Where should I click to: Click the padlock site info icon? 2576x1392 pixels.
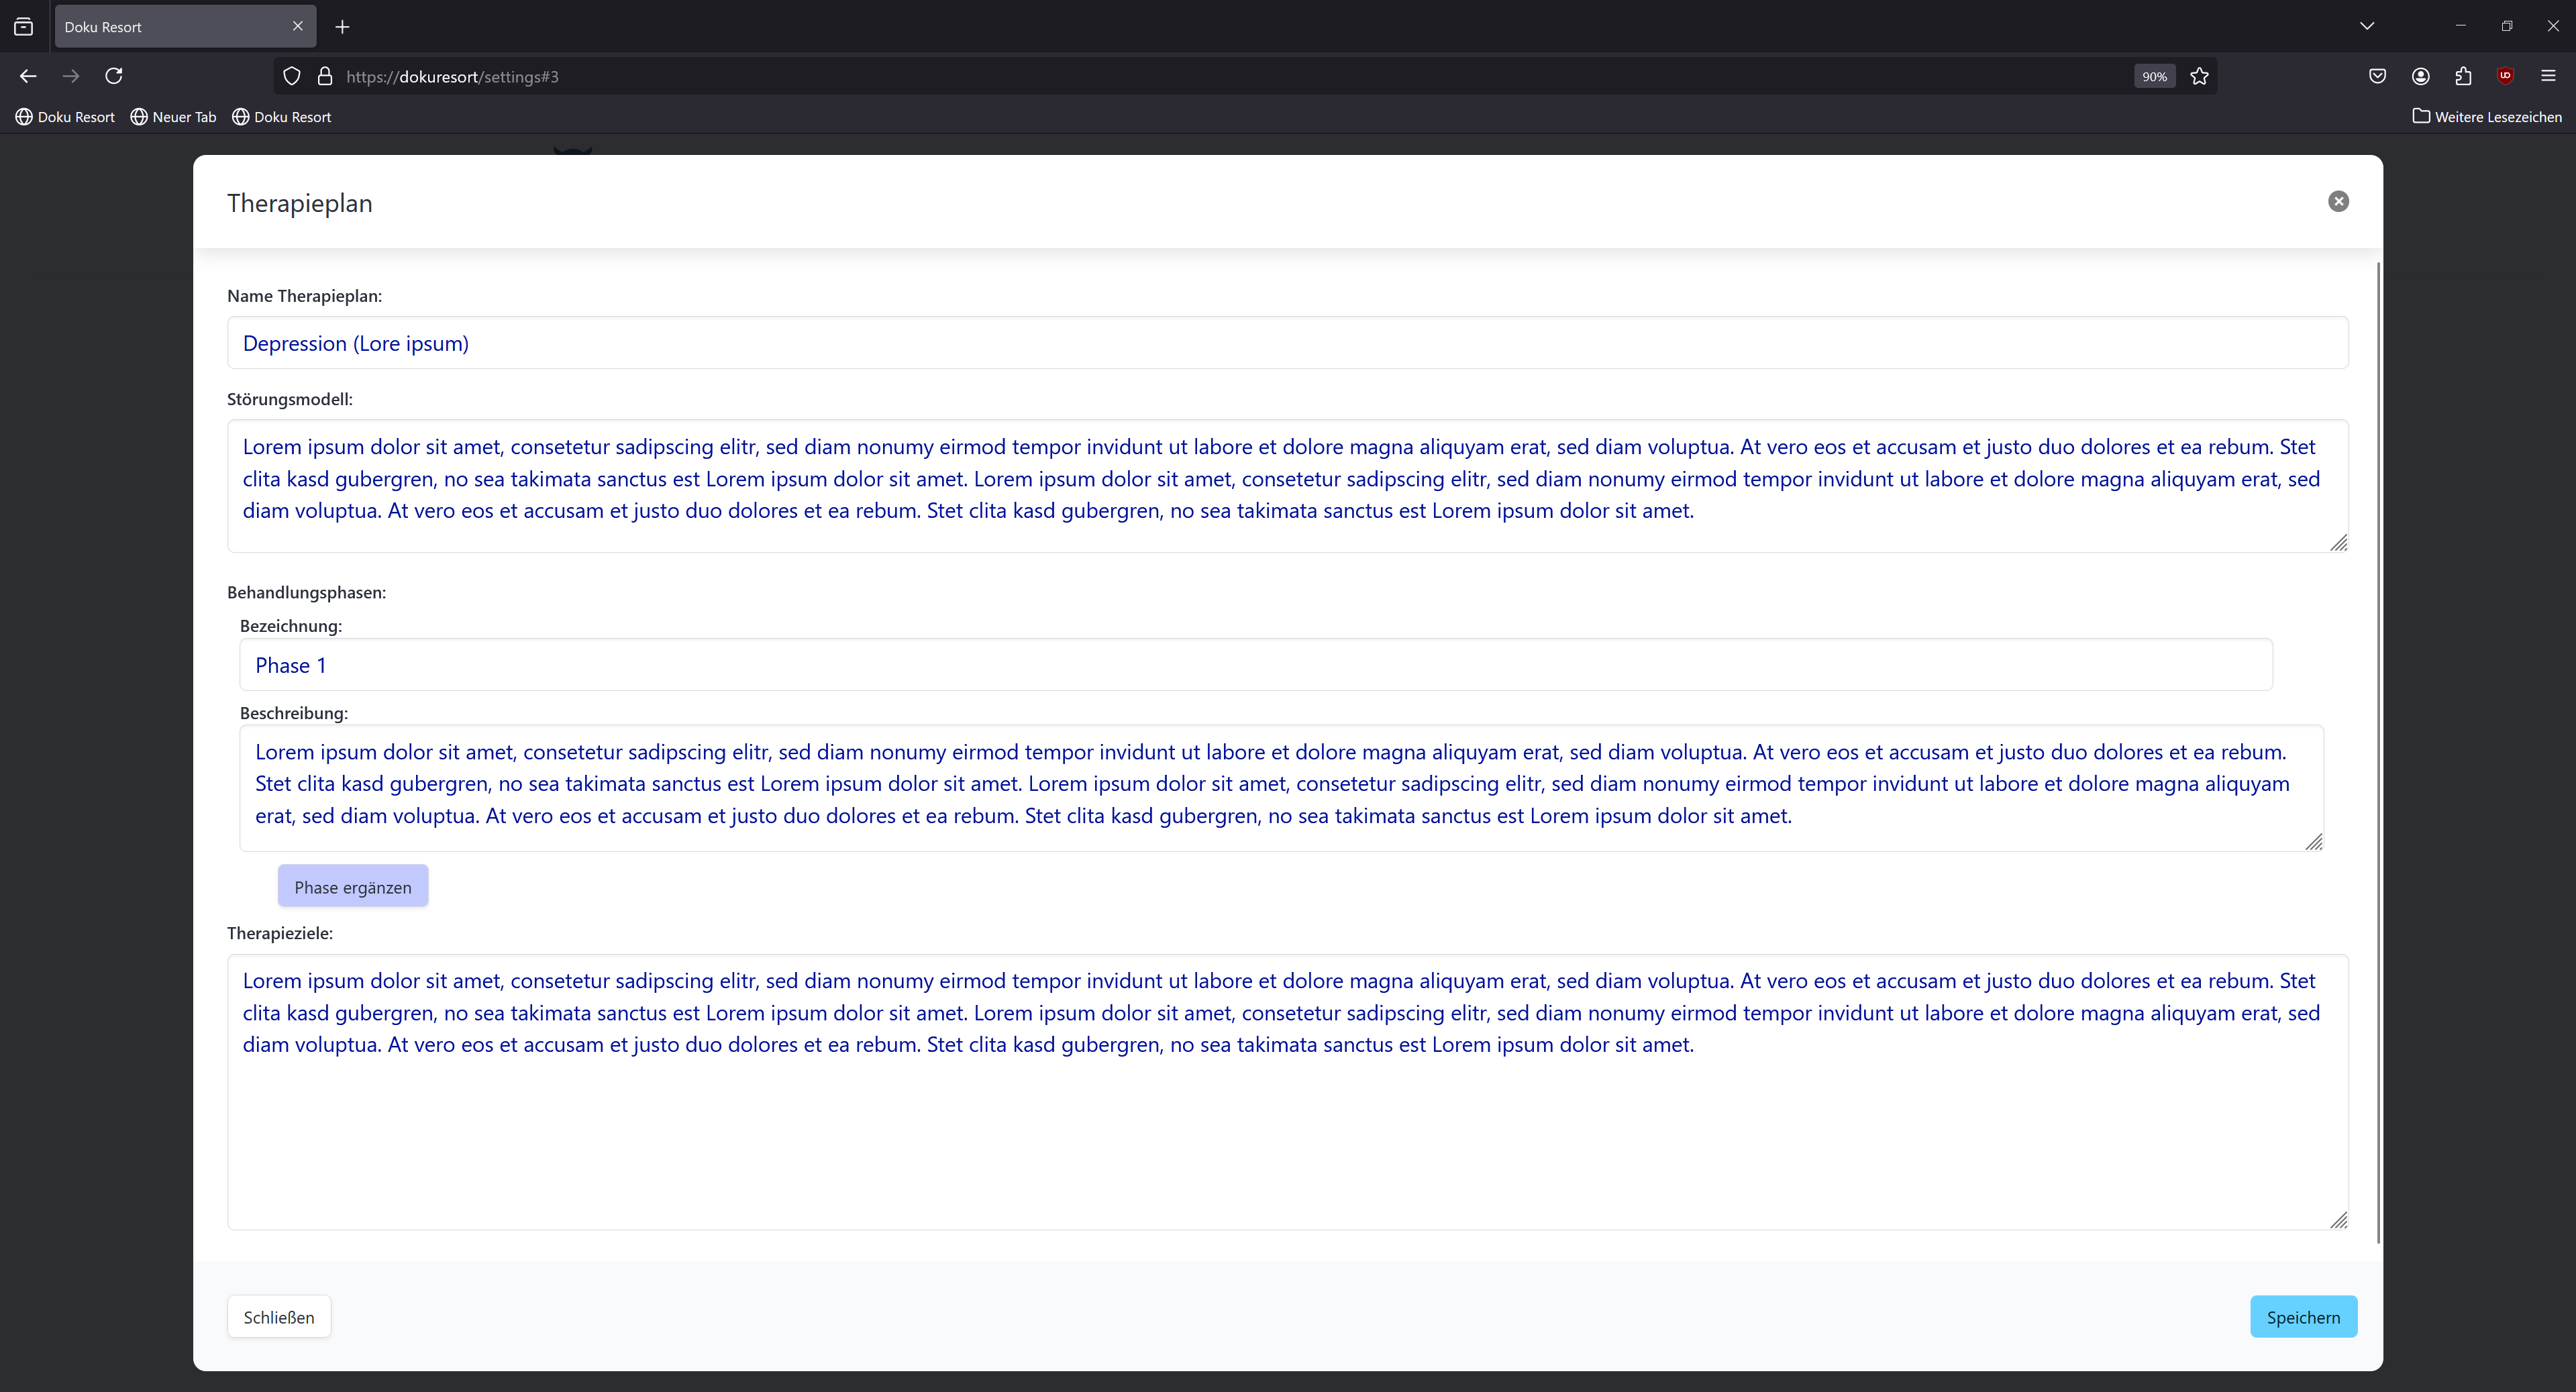click(x=324, y=76)
